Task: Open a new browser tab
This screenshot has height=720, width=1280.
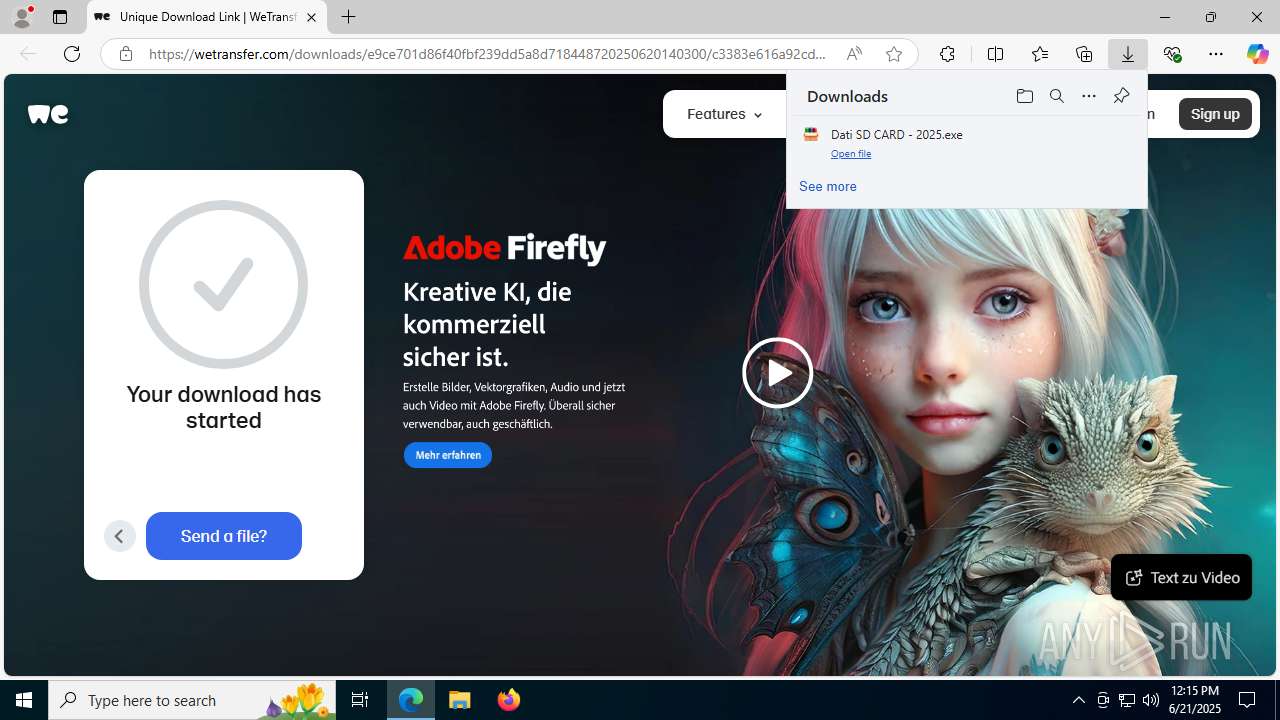Action: (348, 17)
